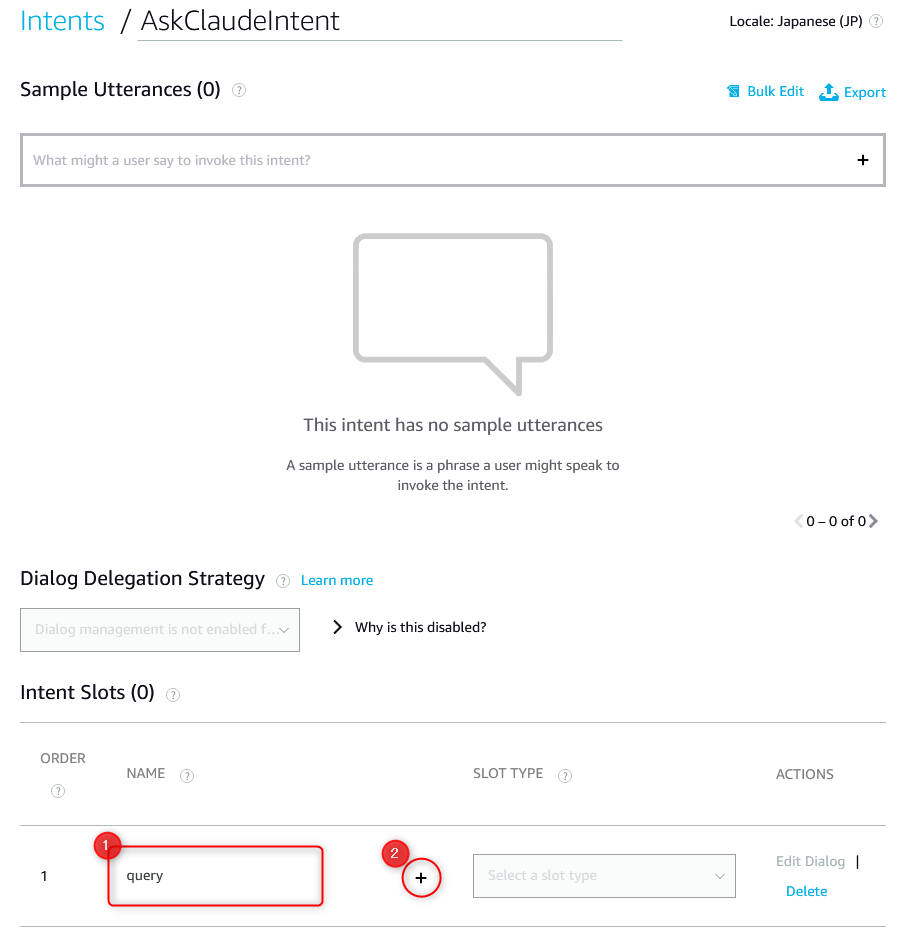Delete the query intent slot
Screen dimensions: 902x930
(x=806, y=891)
